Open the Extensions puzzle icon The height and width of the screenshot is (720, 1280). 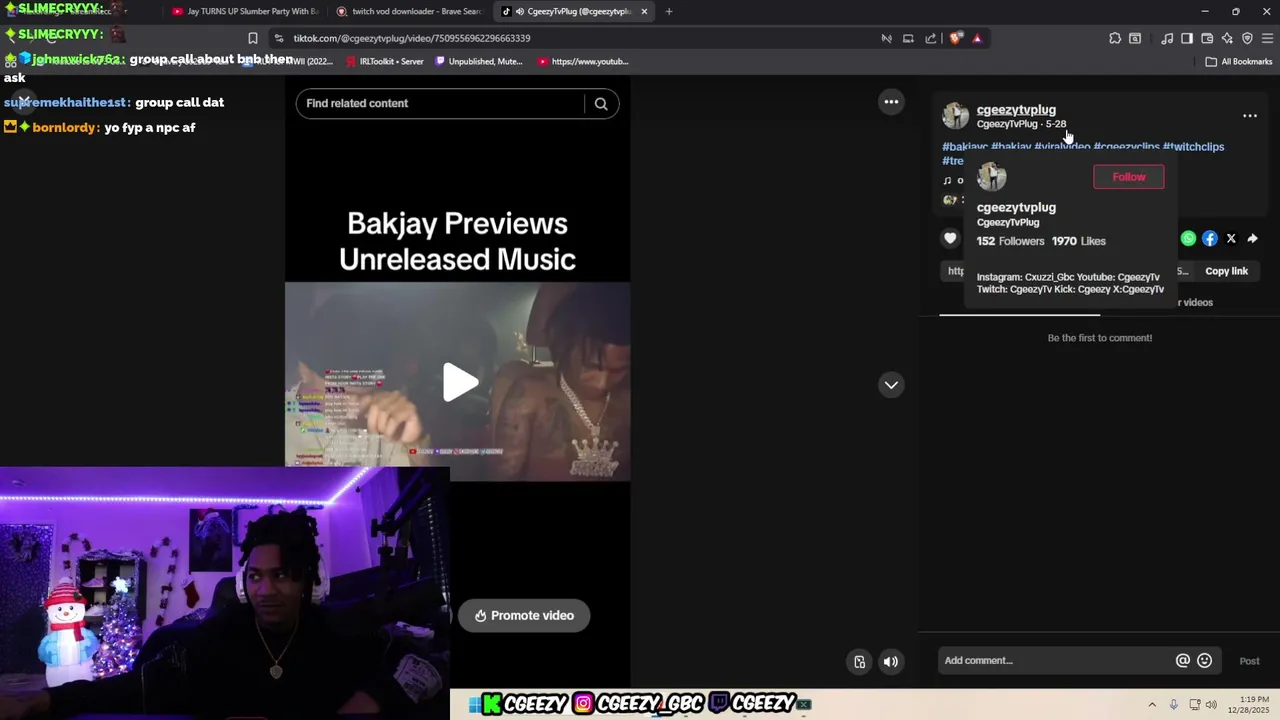pyautogui.click(x=1115, y=38)
